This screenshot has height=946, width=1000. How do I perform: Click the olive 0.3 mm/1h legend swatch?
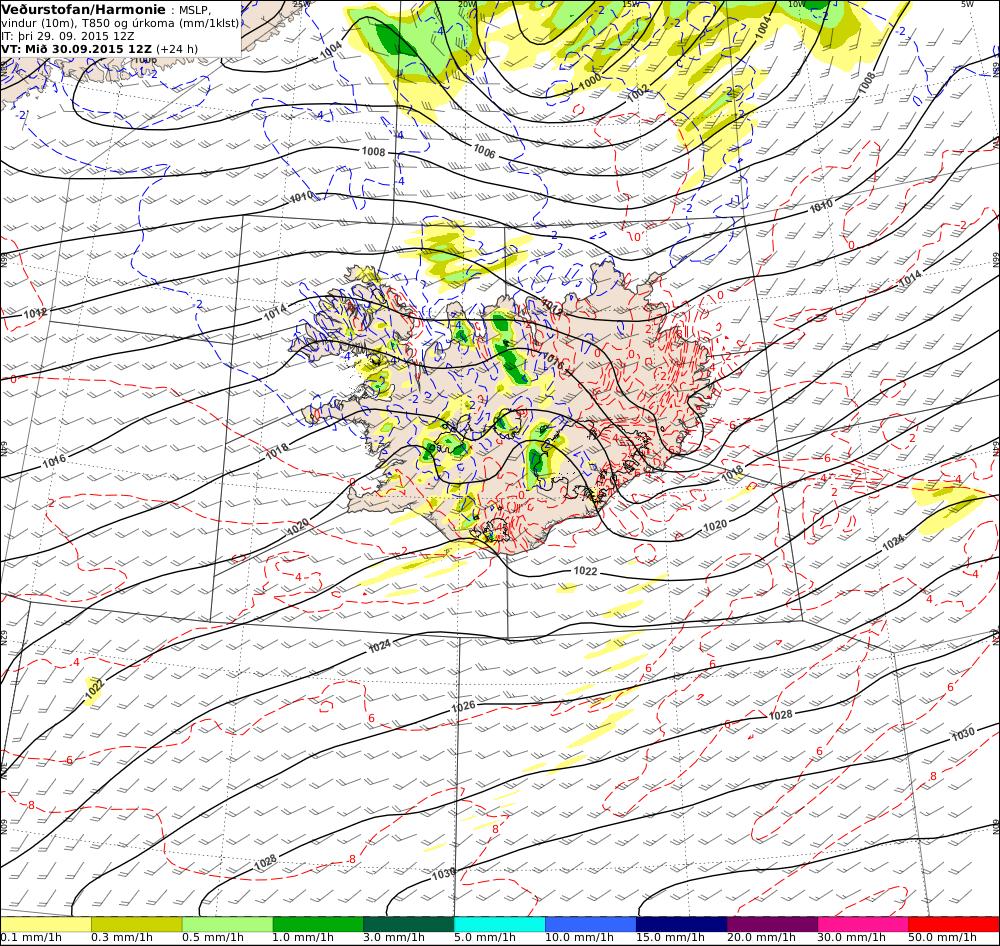click(x=136, y=924)
